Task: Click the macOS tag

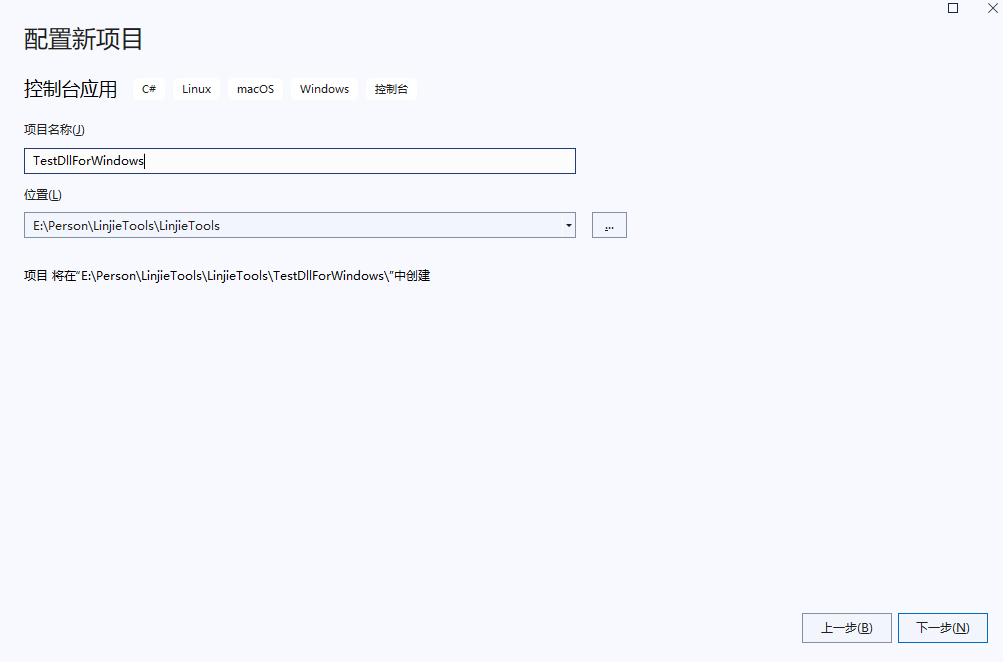Action: click(x=255, y=89)
